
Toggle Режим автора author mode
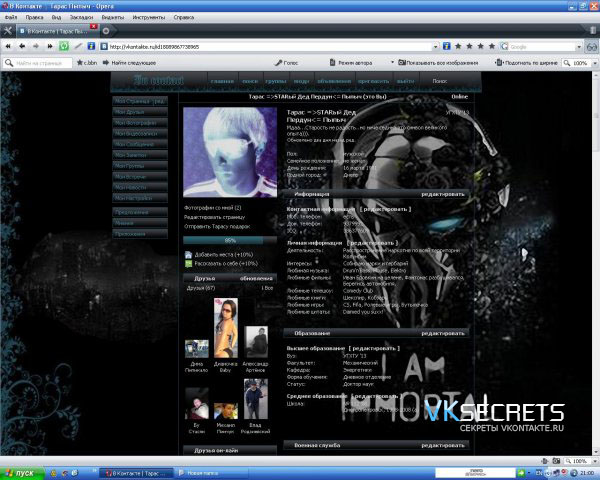click(x=351, y=62)
